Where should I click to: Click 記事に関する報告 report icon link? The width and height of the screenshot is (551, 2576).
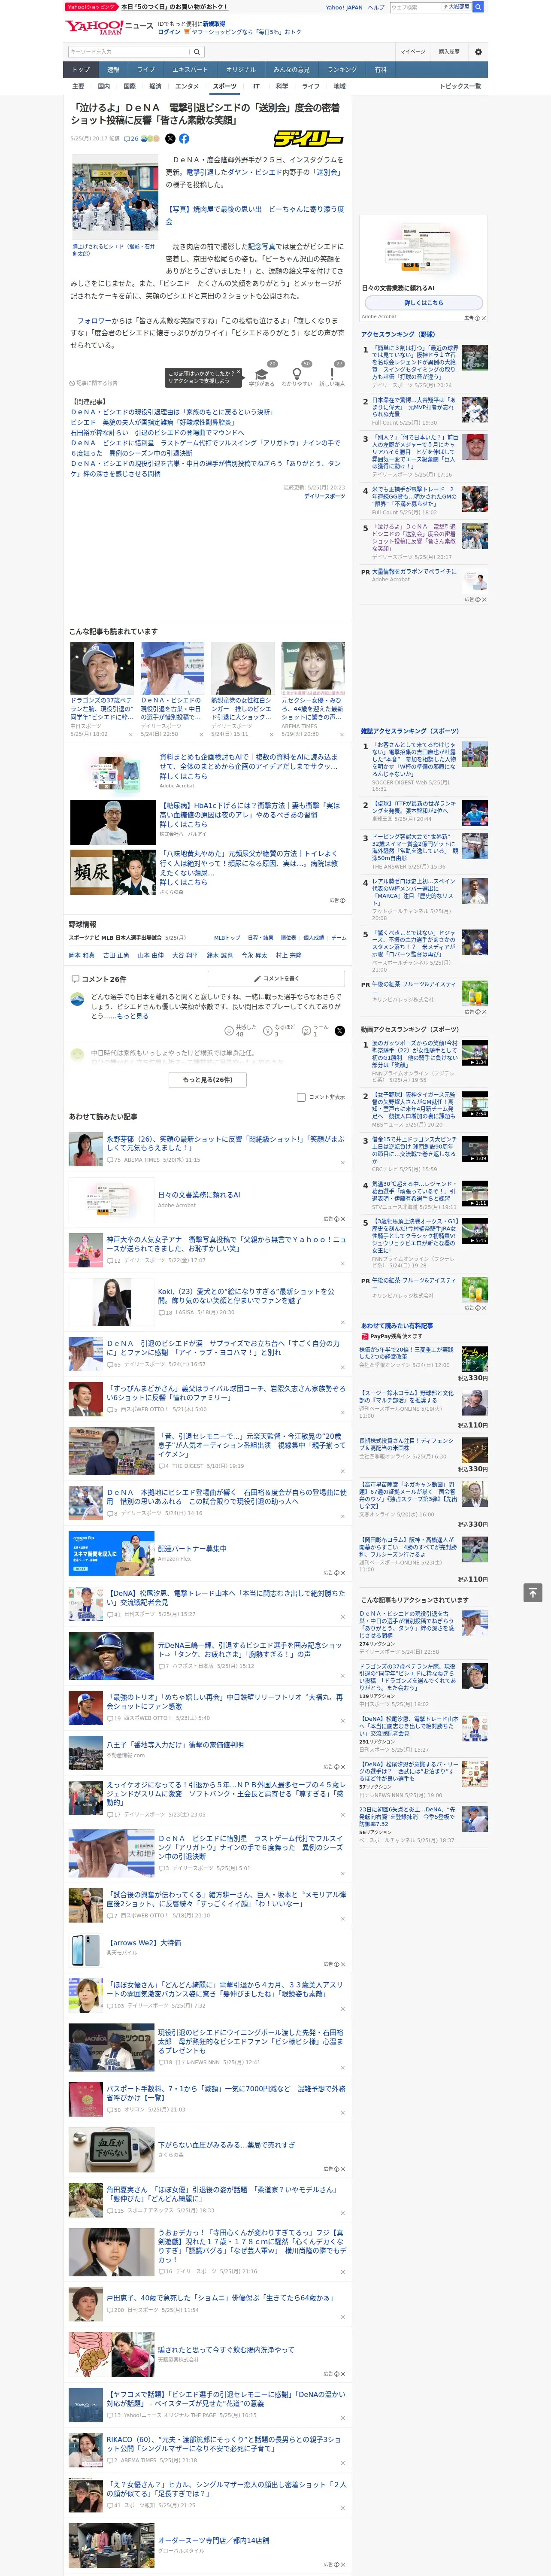94,383
